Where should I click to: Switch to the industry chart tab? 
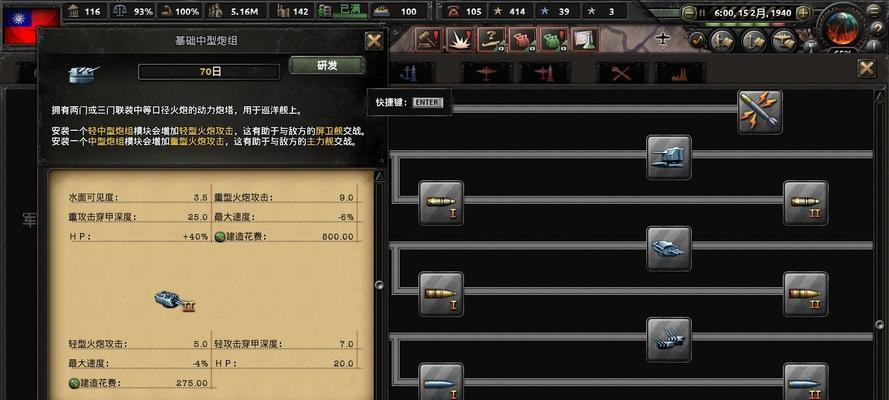(680, 73)
